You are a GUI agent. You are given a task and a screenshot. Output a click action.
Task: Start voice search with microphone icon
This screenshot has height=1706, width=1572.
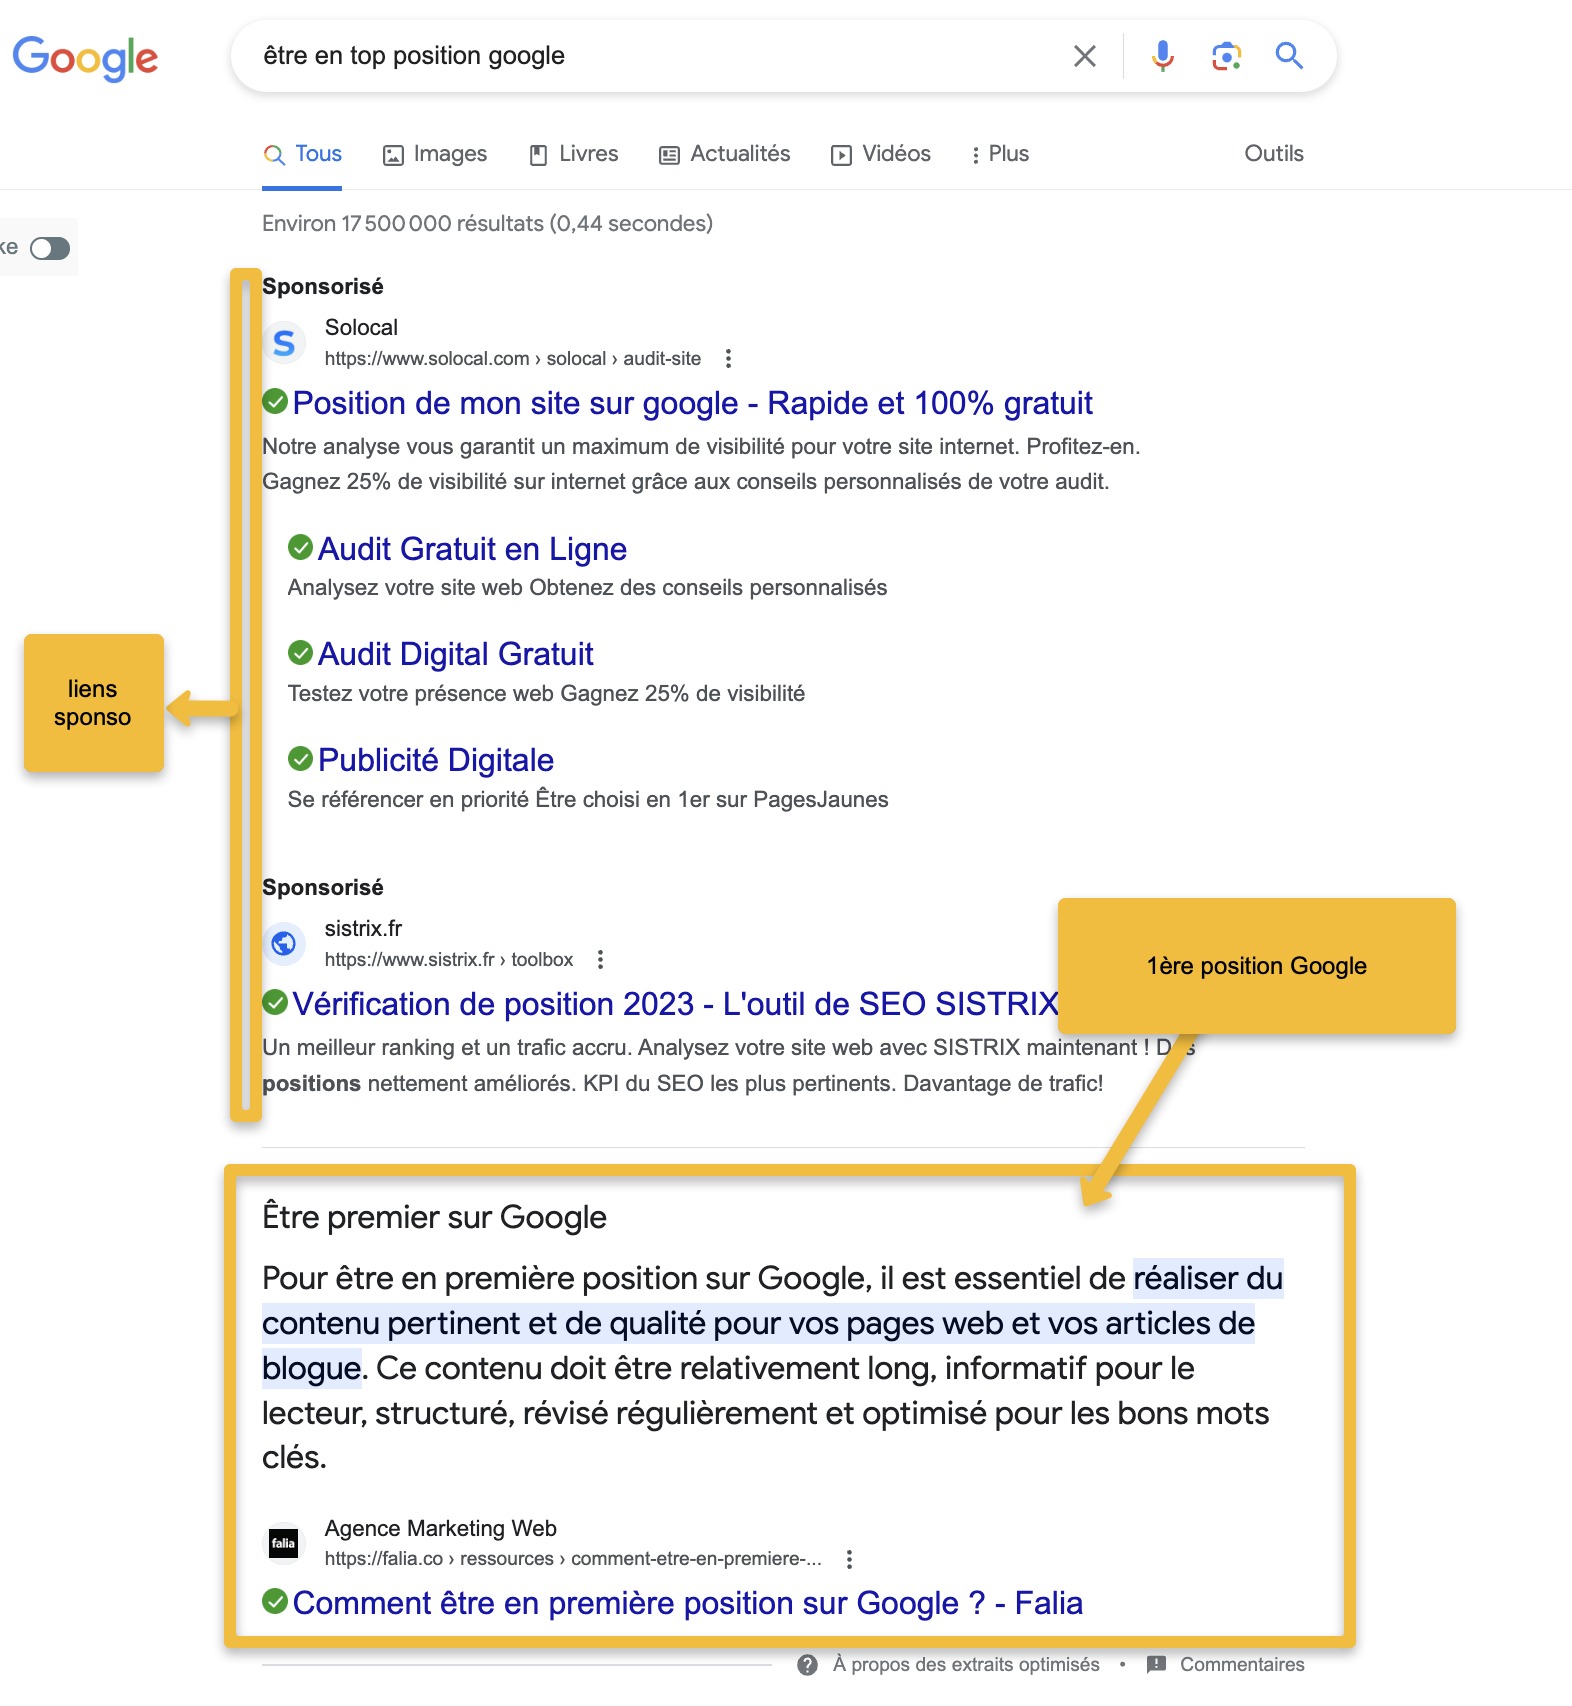[x=1162, y=56]
